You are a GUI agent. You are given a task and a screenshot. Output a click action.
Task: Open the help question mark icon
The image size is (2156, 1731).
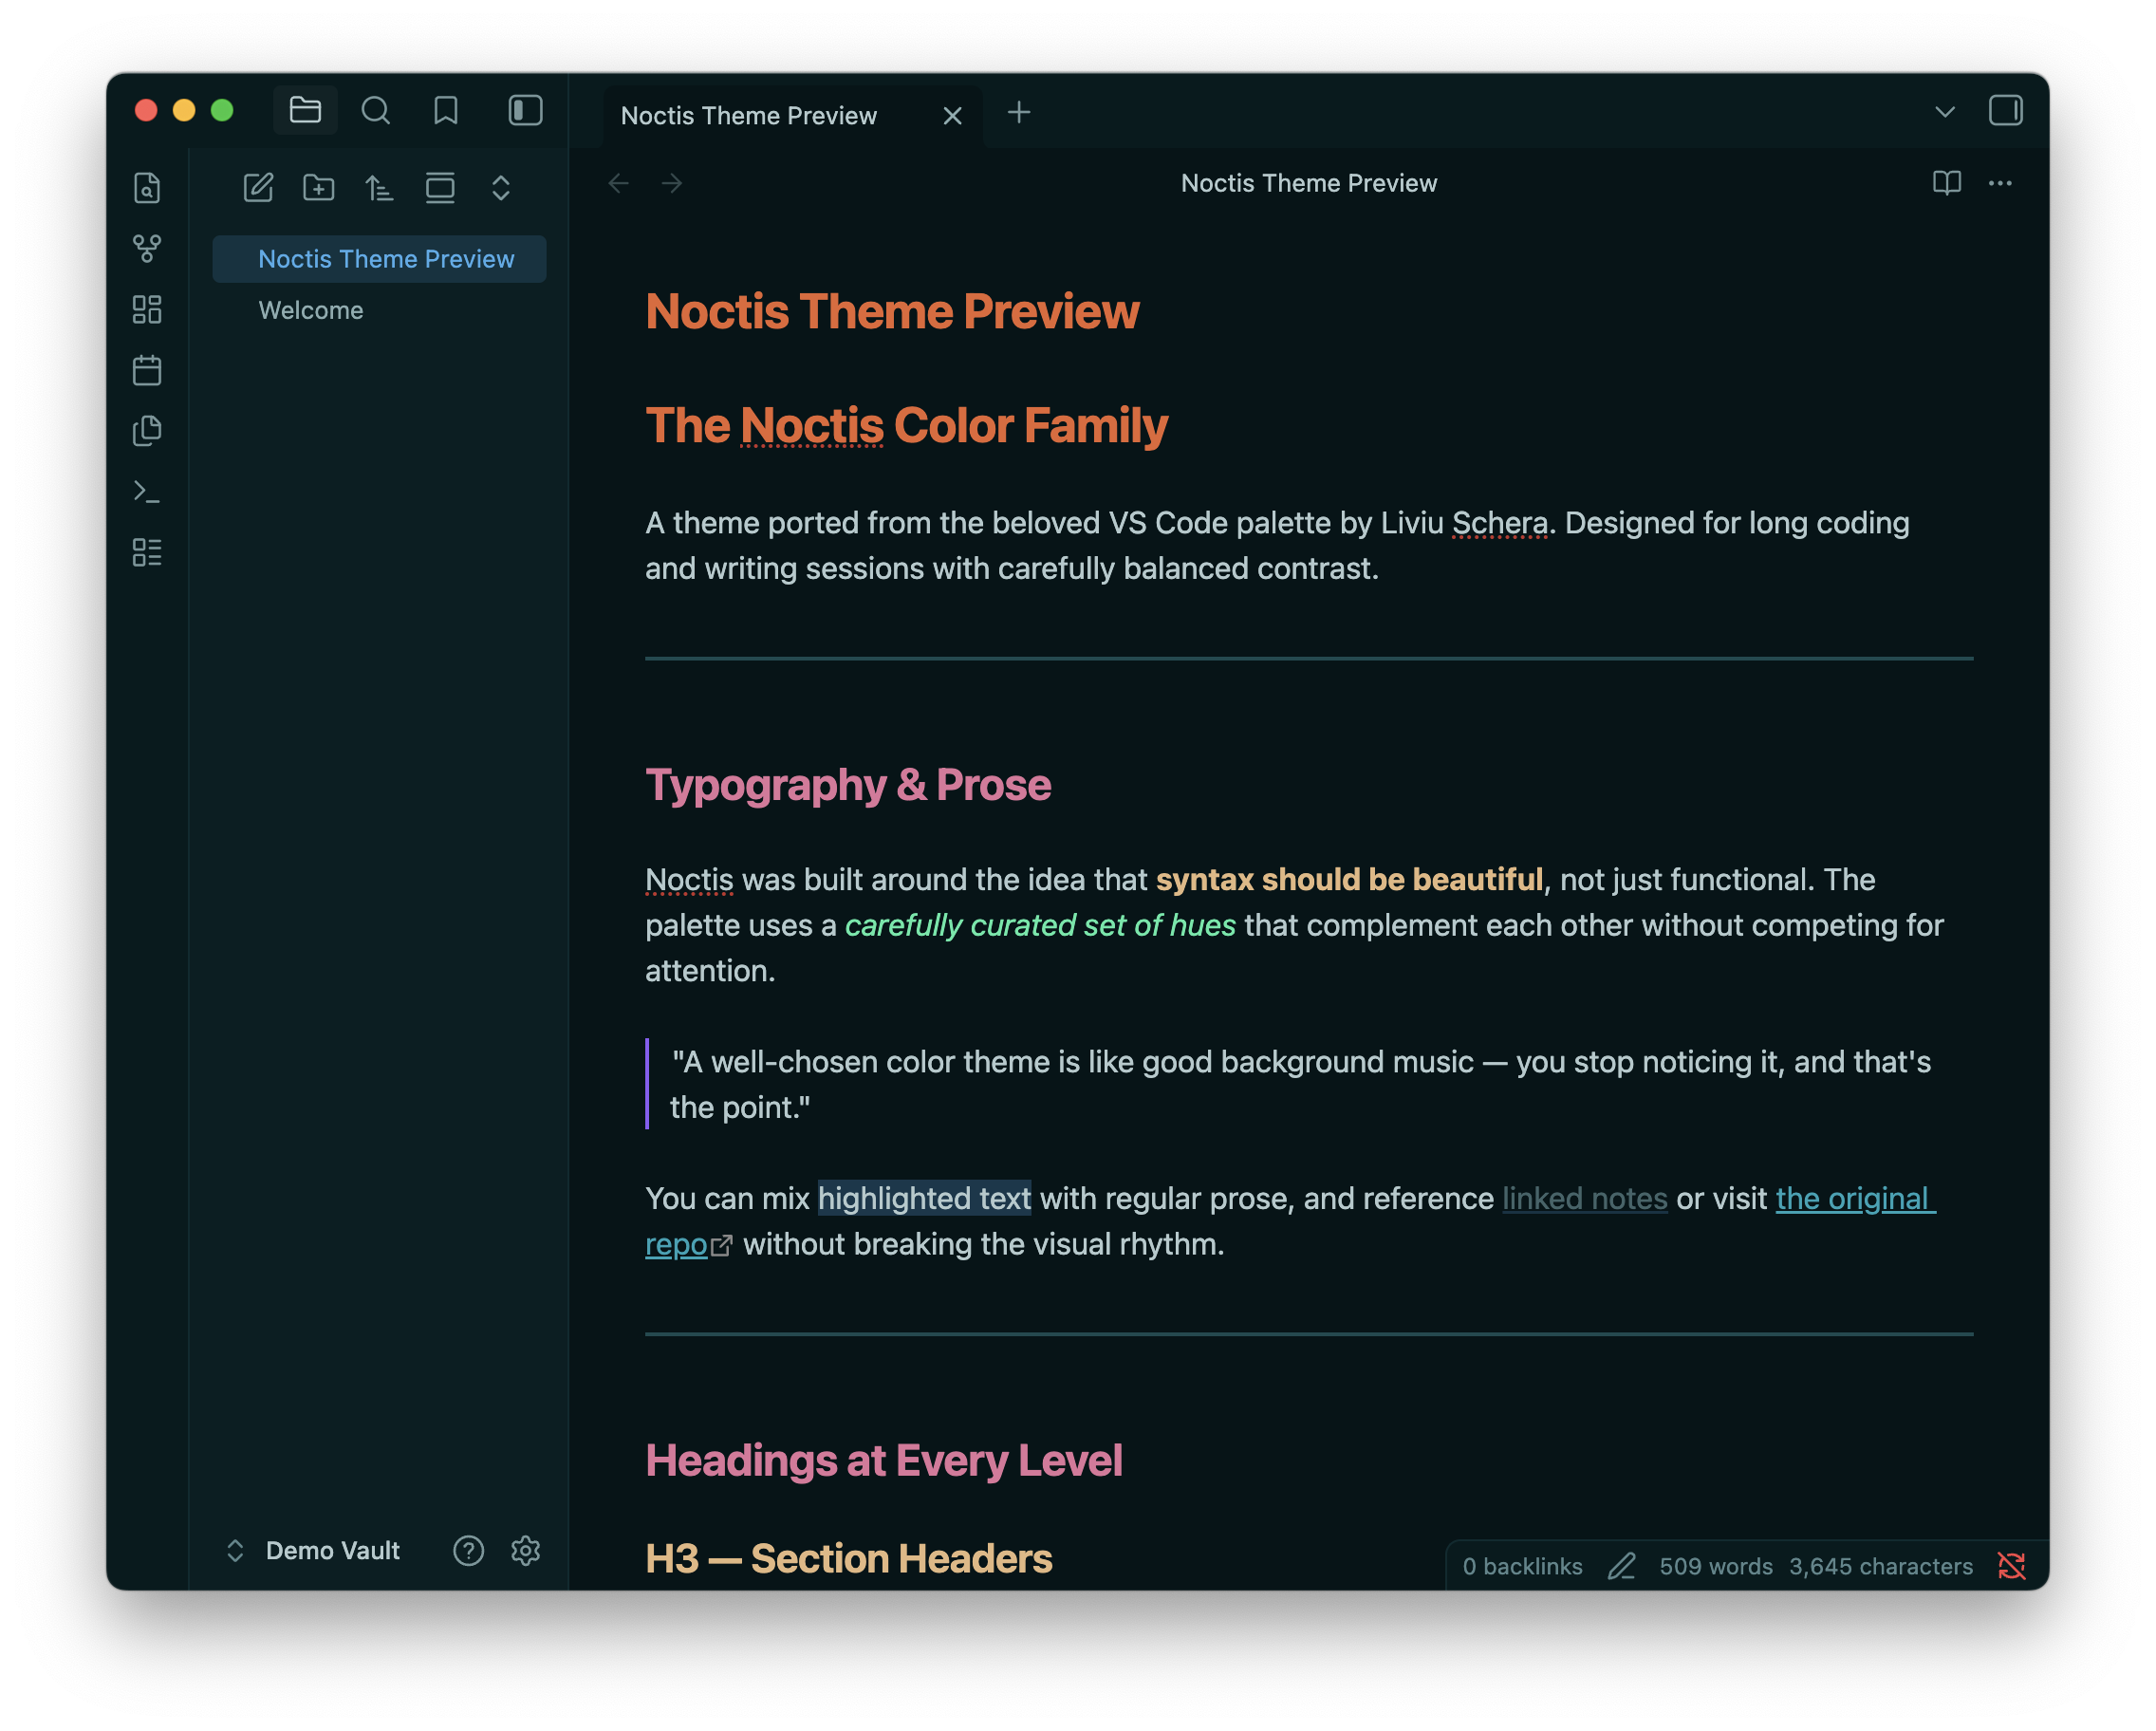coord(468,1551)
